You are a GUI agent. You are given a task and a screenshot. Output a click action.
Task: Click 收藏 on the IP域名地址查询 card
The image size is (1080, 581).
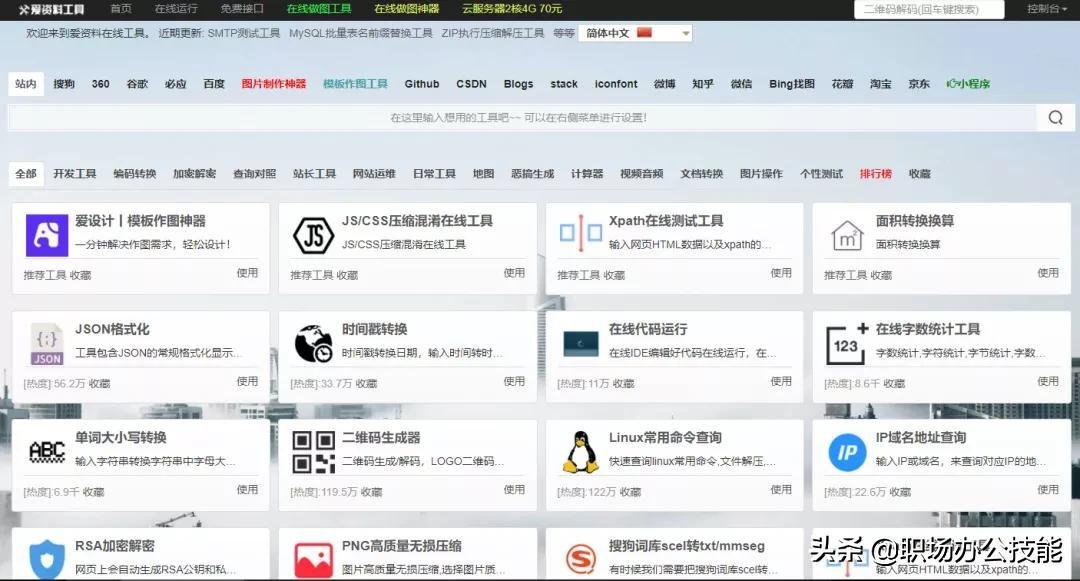(900, 492)
